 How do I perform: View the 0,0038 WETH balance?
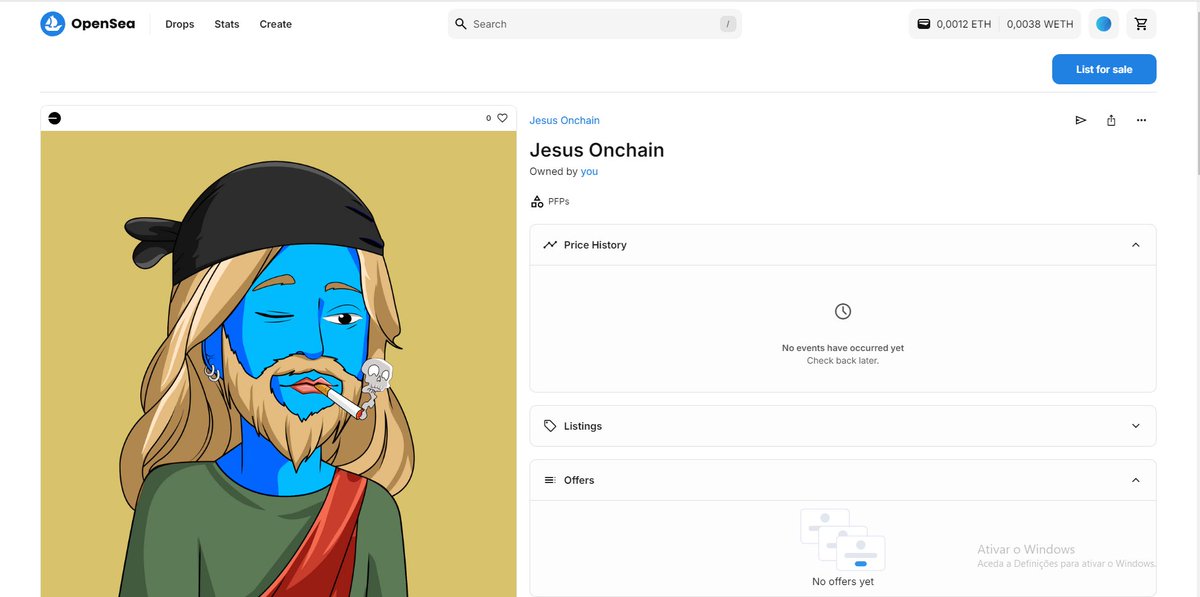click(1040, 24)
